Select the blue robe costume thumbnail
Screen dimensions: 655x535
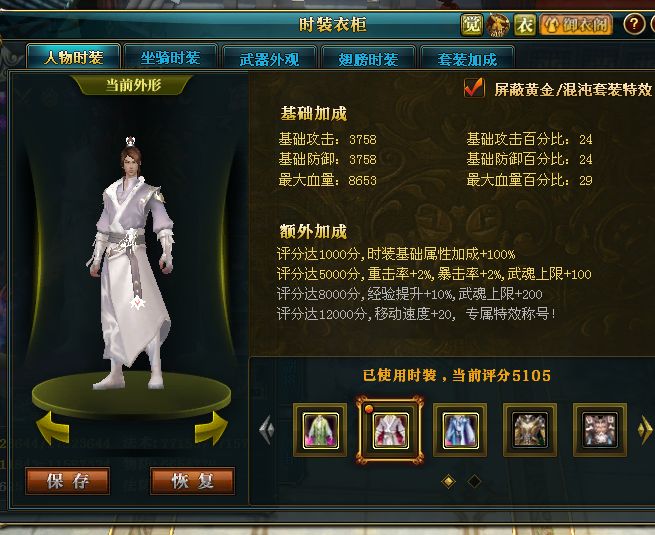[460, 430]
